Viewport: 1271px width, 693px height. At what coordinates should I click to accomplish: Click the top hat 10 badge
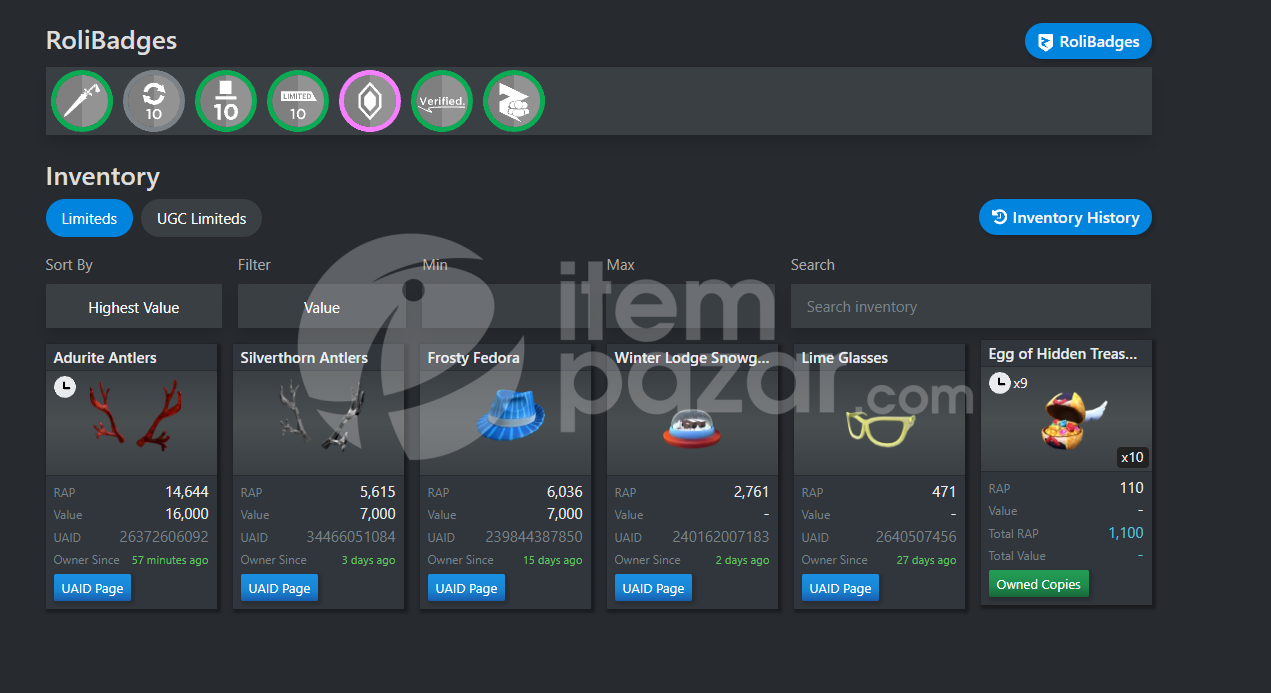point(226,101)
